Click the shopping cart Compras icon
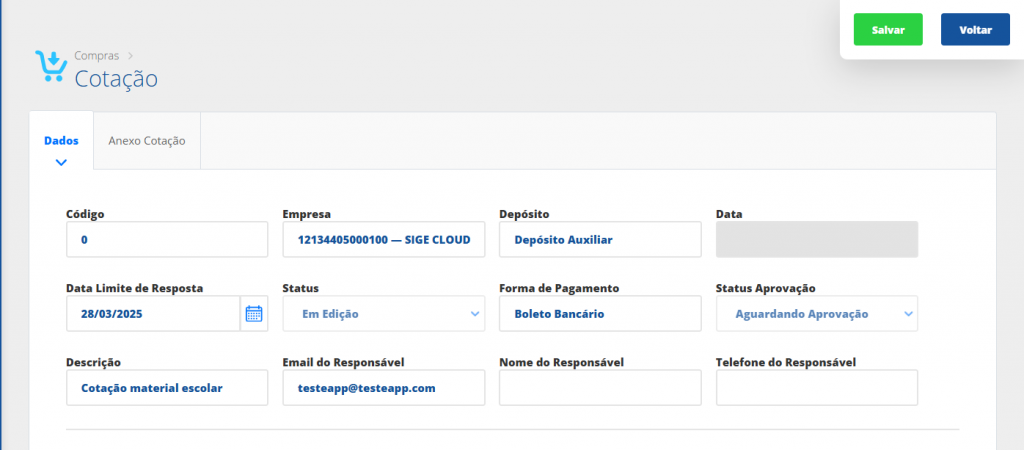1024x450 pixels. (x=50, y=67)
